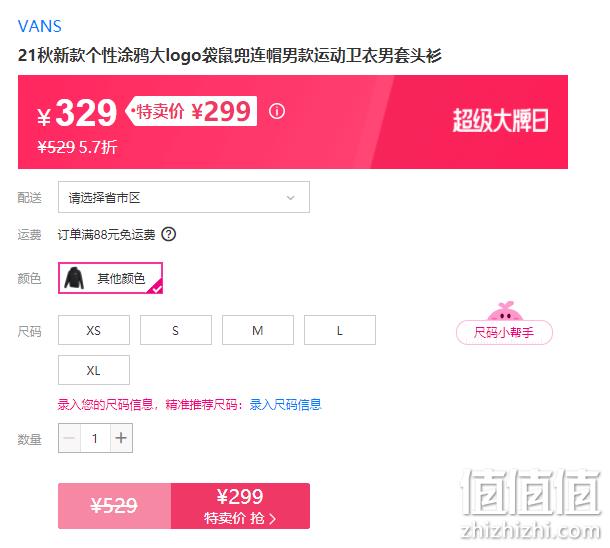Select size M
This screenshot has width=610, height=548.
(x=258, y=330)
